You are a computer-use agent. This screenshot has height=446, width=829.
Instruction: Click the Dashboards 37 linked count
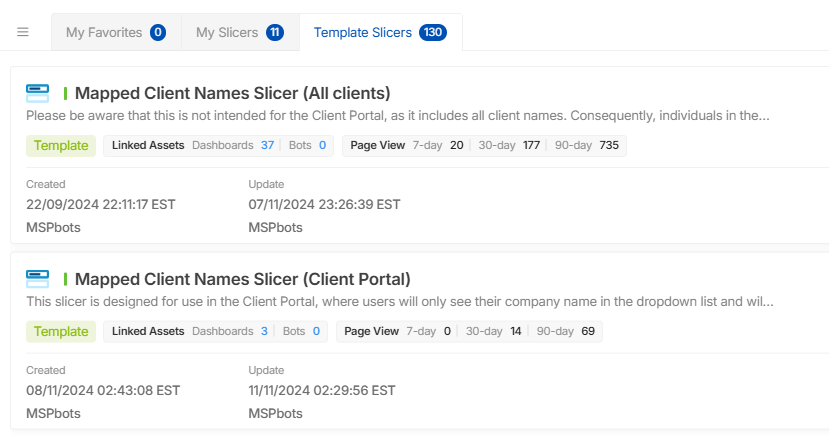point(268,145)
